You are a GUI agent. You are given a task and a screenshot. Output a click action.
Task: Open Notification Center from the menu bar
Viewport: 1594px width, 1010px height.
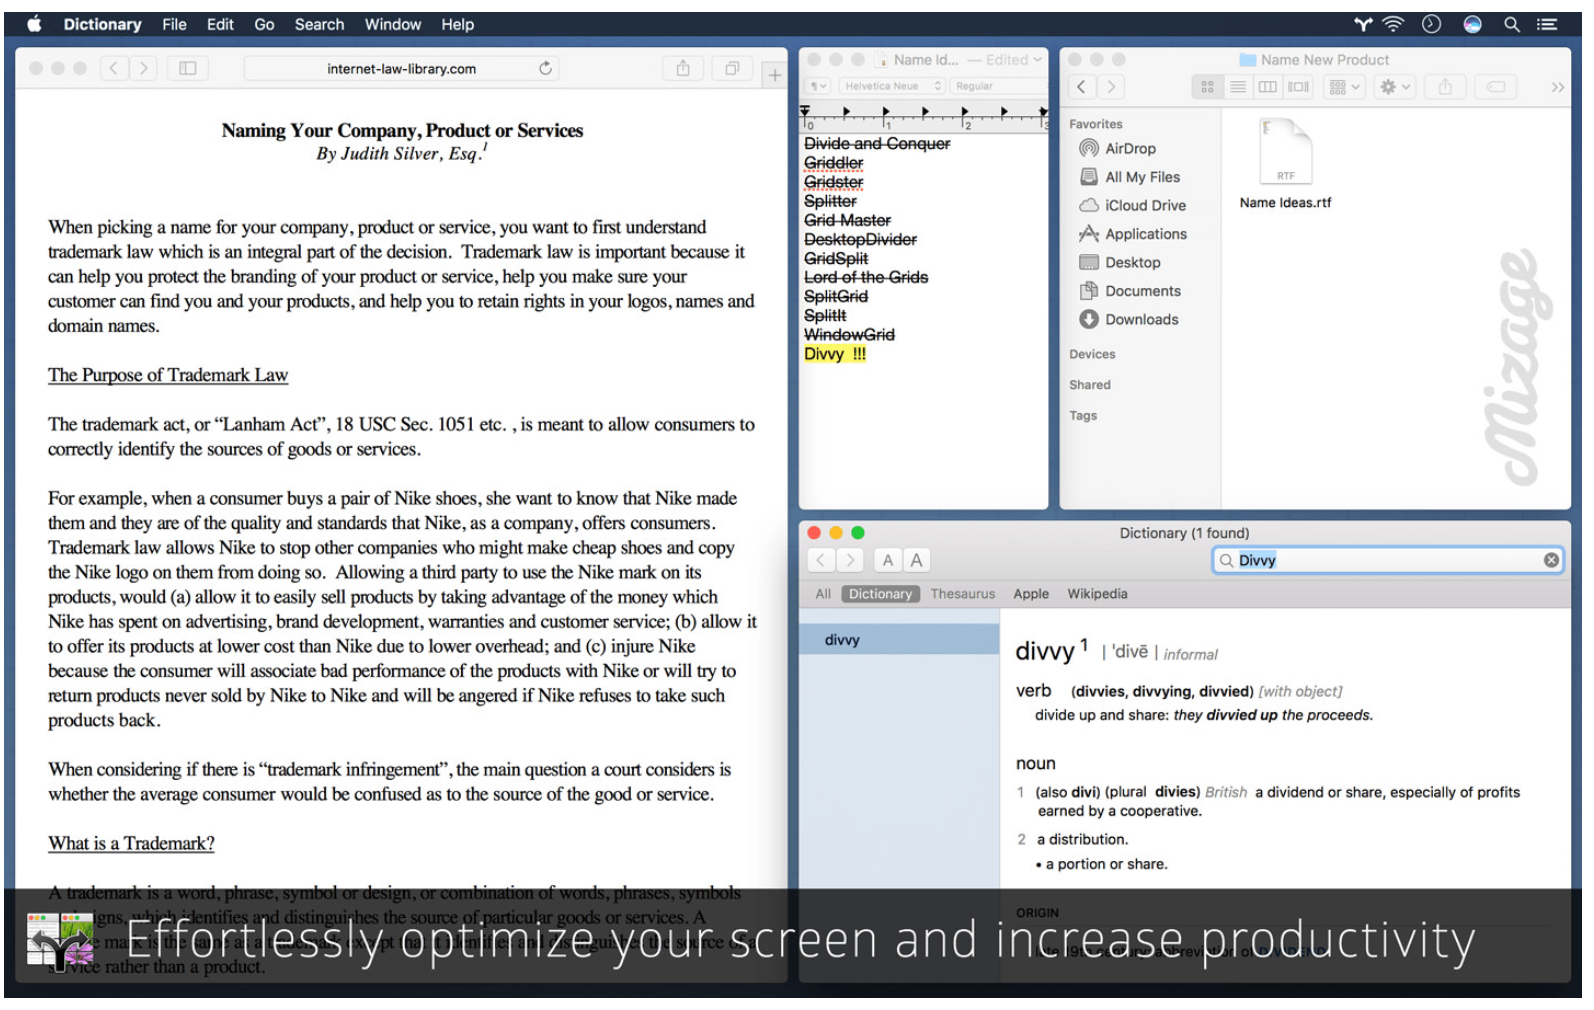click(x=1547, y=24)
